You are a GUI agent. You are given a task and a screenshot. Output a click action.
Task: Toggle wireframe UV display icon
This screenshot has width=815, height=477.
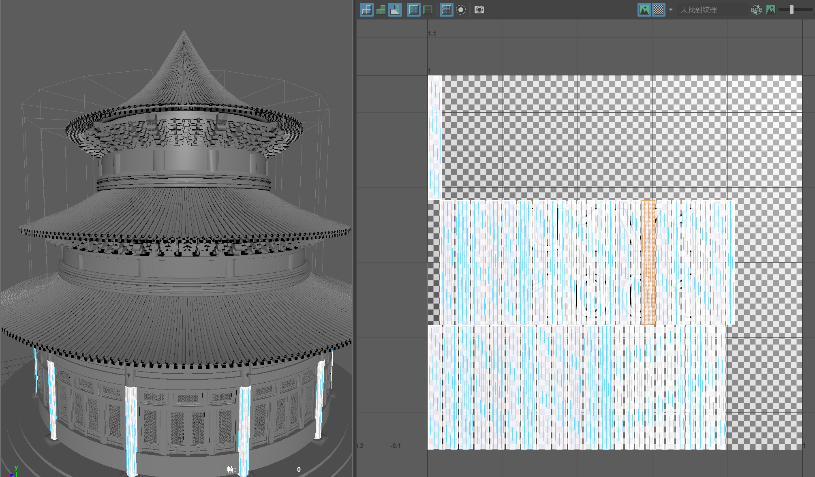pyautogui.click(x=367, y=9)
